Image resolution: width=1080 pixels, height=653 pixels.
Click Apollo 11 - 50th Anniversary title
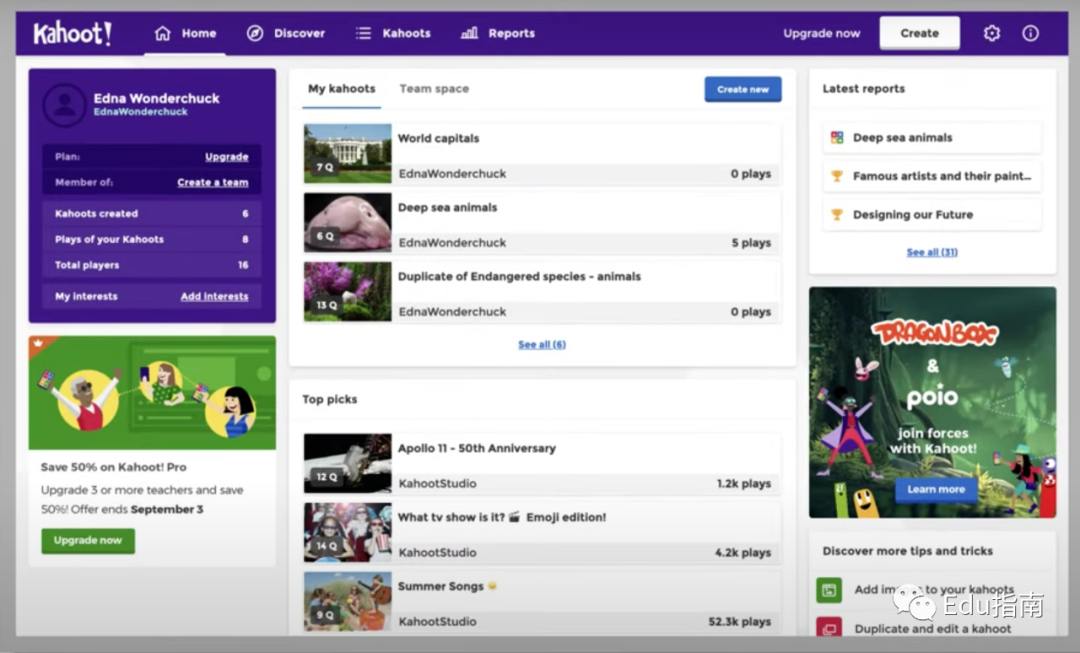click(477, 448)
